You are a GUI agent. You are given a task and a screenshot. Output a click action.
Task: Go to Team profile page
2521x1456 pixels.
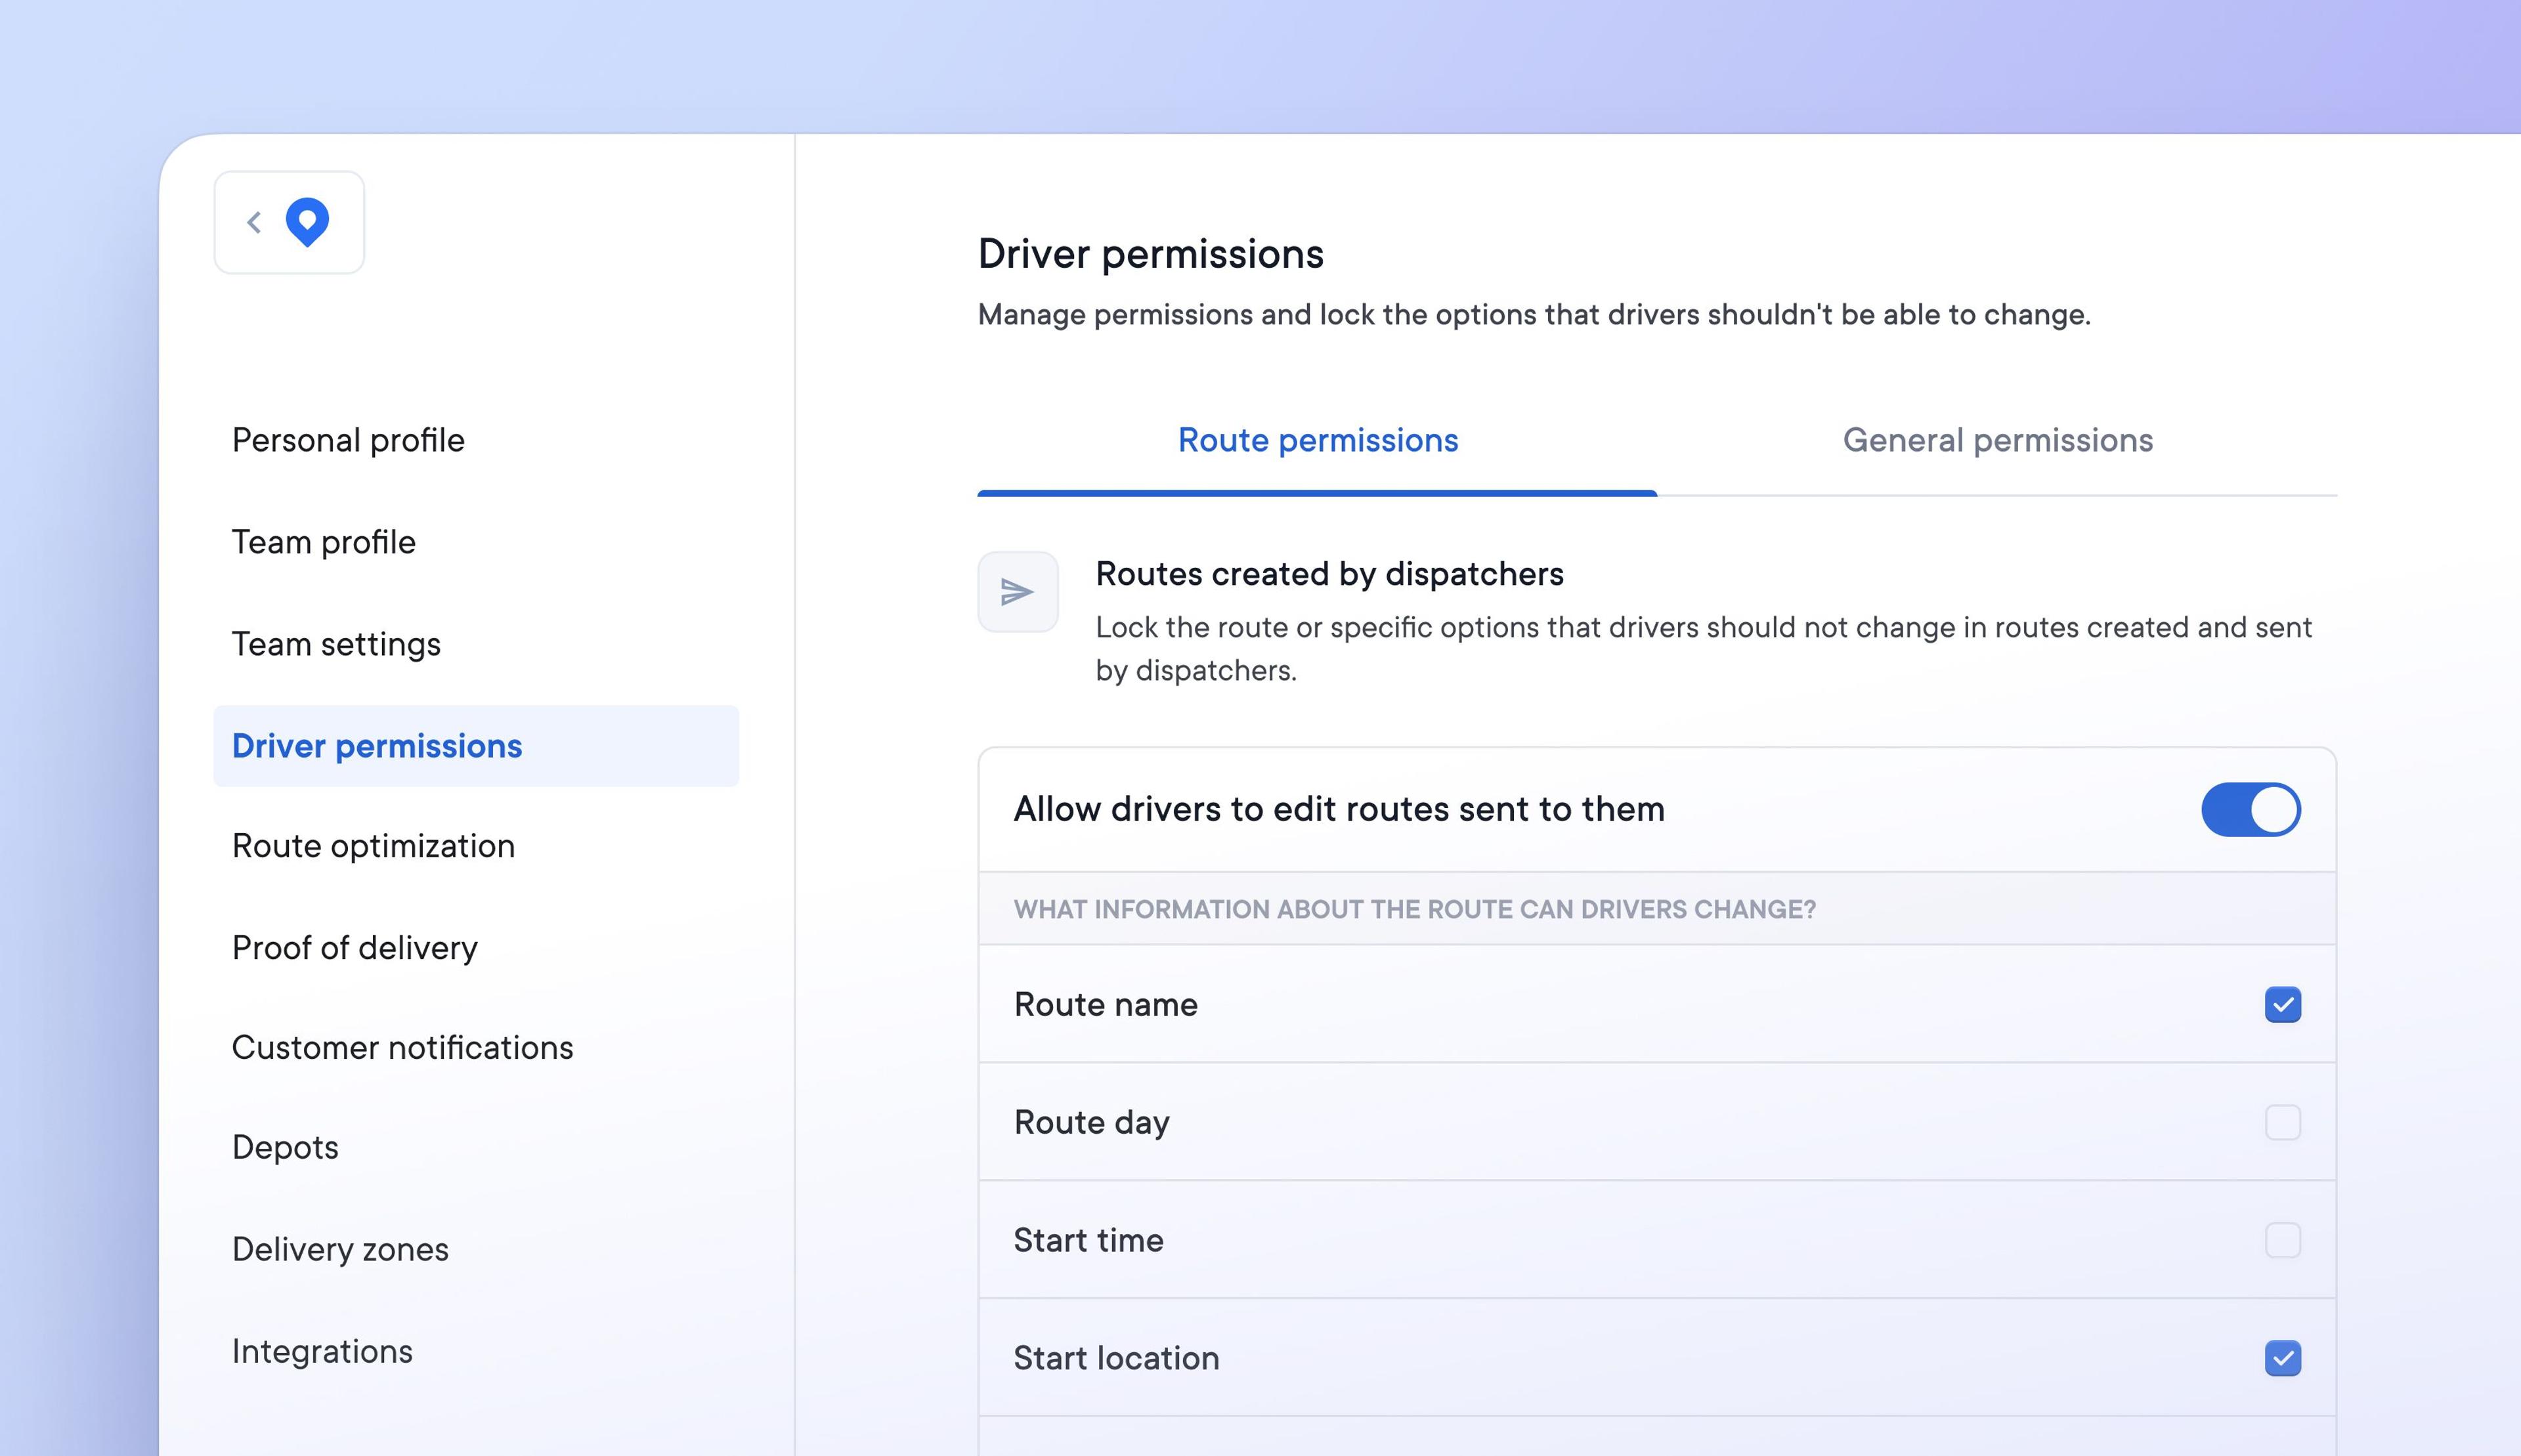click(324, 542)
